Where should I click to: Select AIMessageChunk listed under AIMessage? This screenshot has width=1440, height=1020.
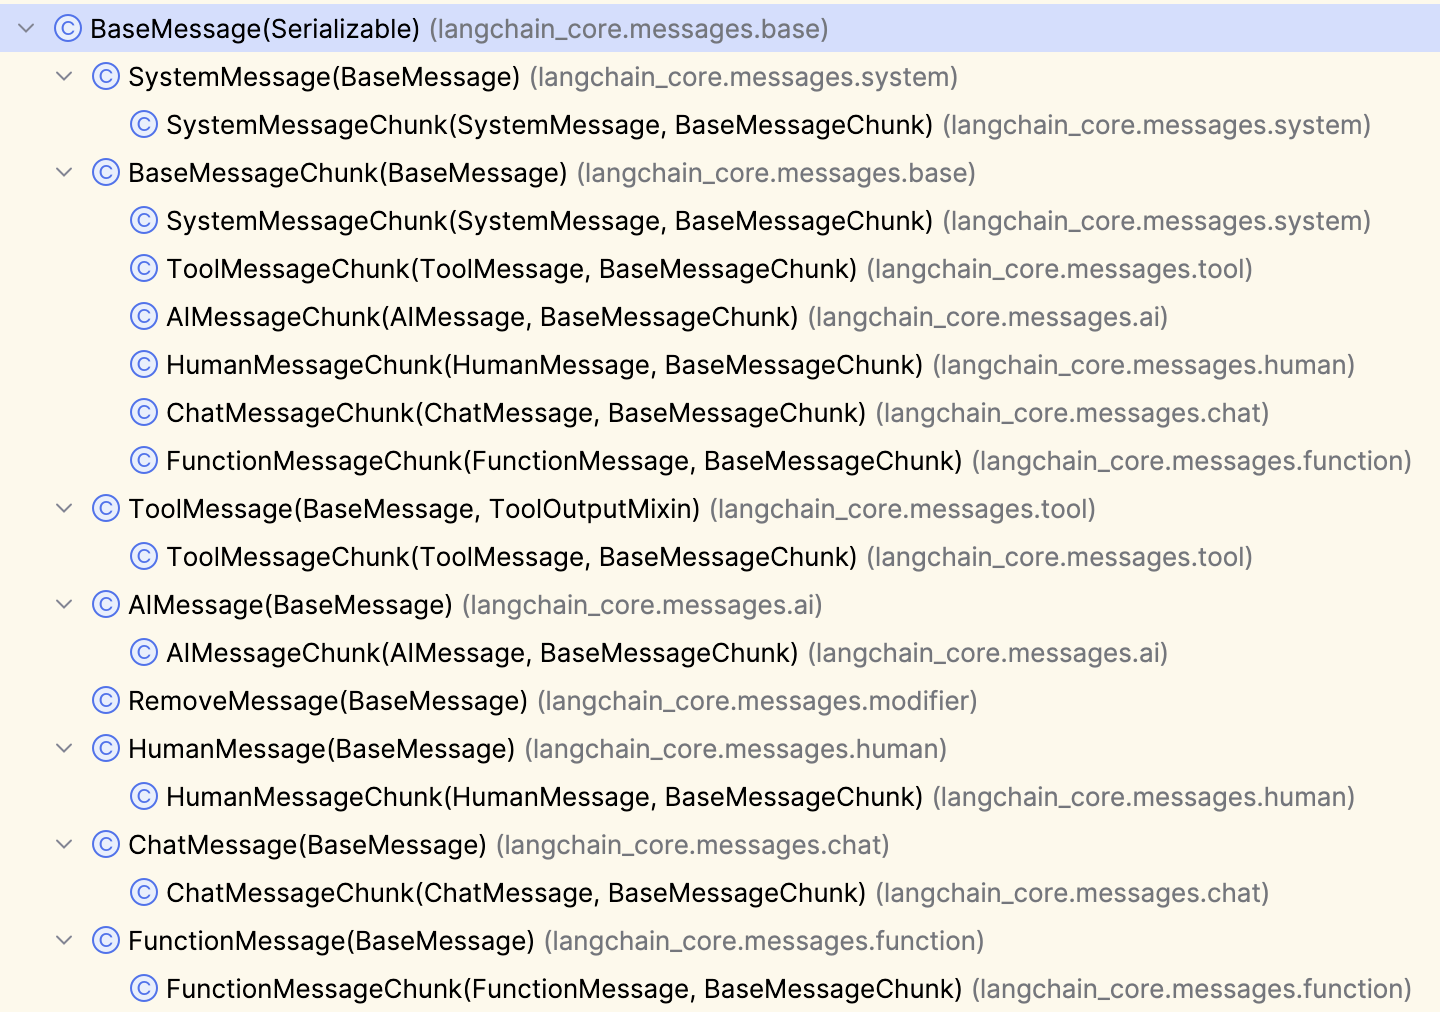point(481,653)
